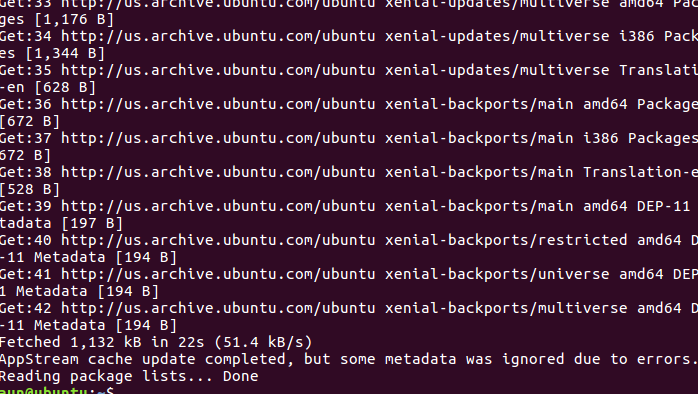
Task: Click the URL on the Get:41 line
Action: (x=218, y=274)
